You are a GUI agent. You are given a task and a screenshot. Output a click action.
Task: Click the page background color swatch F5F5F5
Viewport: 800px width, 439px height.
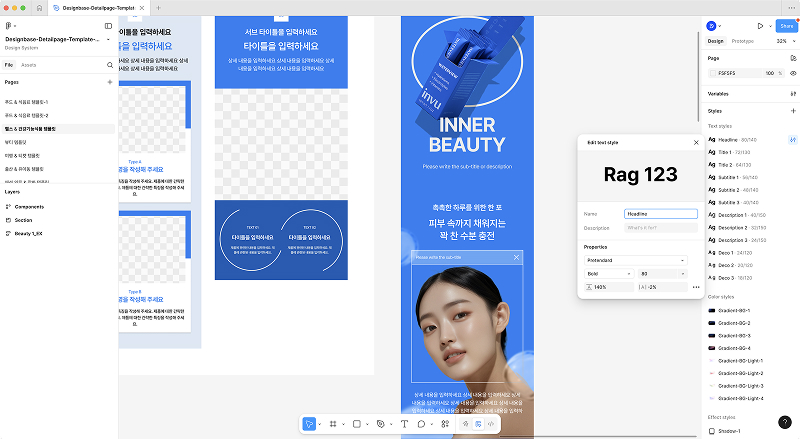tap(713, 73)
